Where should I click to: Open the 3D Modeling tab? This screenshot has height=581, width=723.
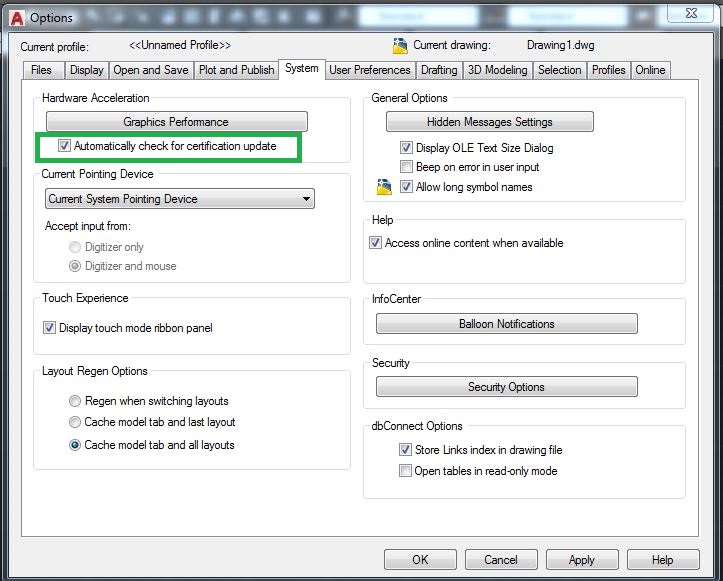tap(498, 70)
